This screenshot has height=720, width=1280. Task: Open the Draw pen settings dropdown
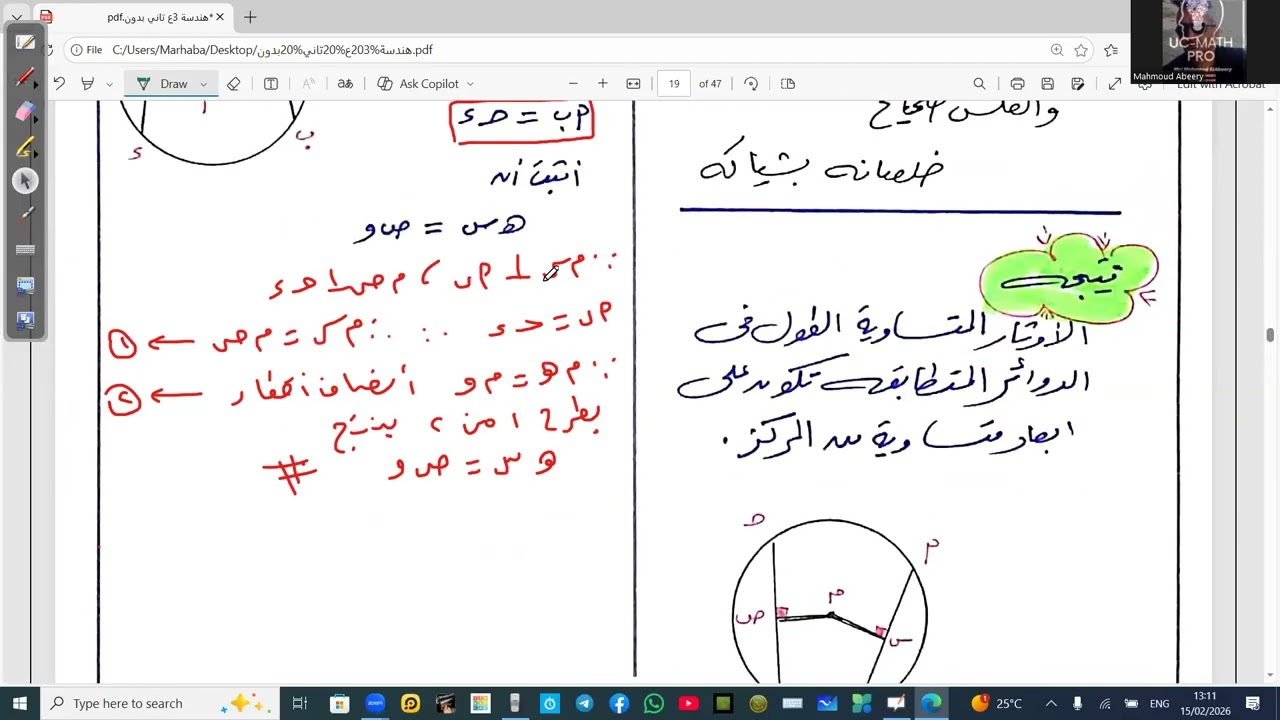[203, 84]
